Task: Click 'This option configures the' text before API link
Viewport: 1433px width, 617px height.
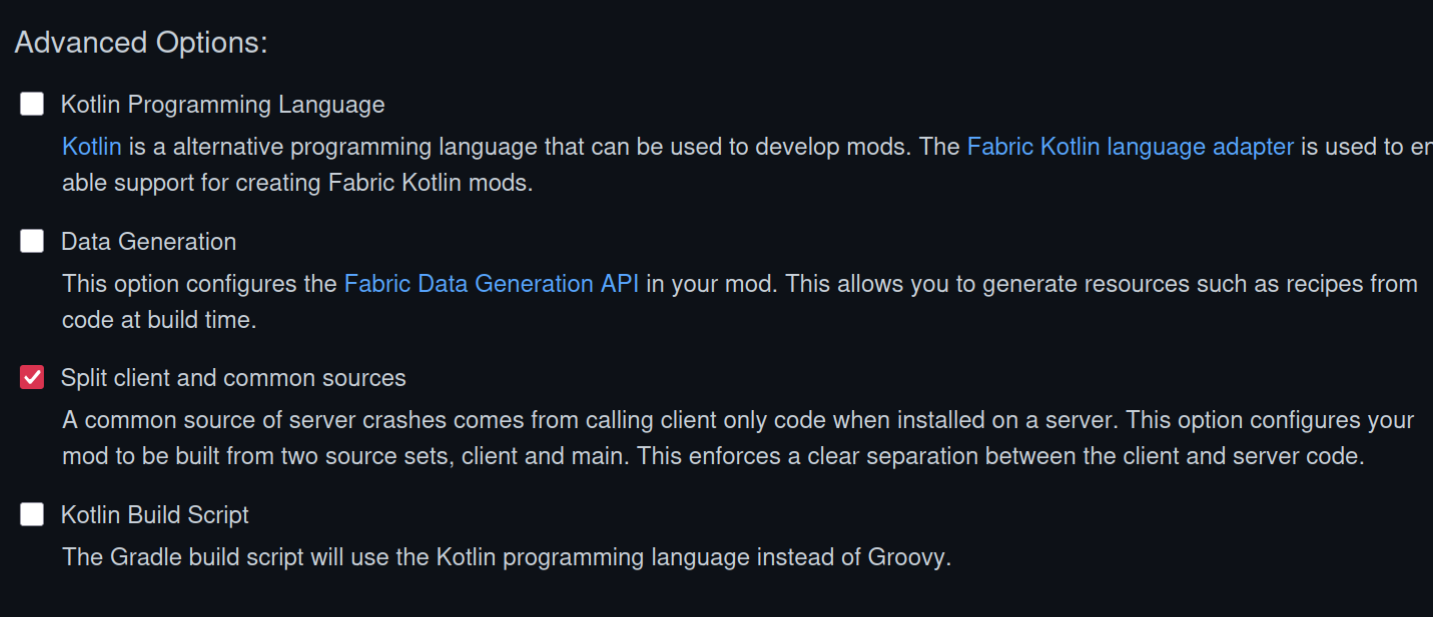Action: [199, 284]
